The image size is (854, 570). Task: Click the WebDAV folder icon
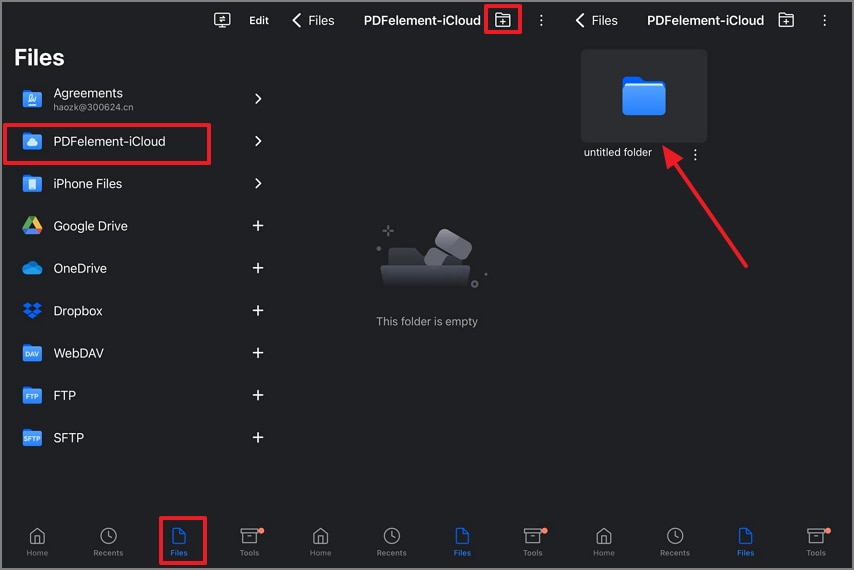tap(32, 353)
